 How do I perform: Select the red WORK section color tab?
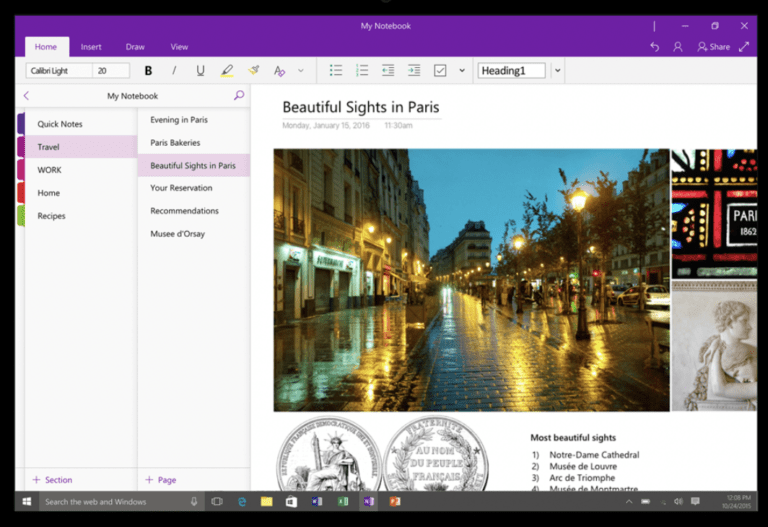click(21, 170)
